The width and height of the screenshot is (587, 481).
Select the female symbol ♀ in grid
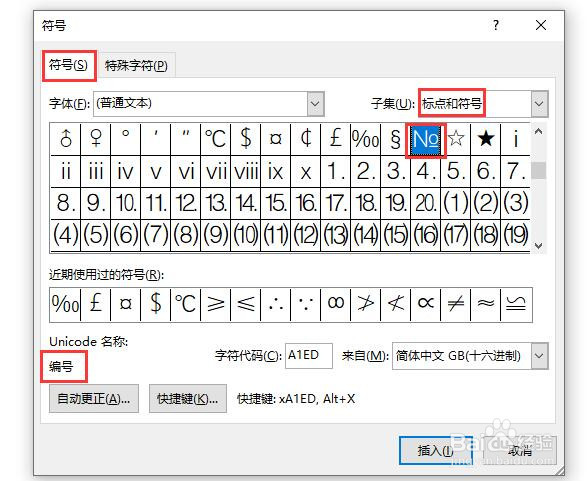(95, 139)
